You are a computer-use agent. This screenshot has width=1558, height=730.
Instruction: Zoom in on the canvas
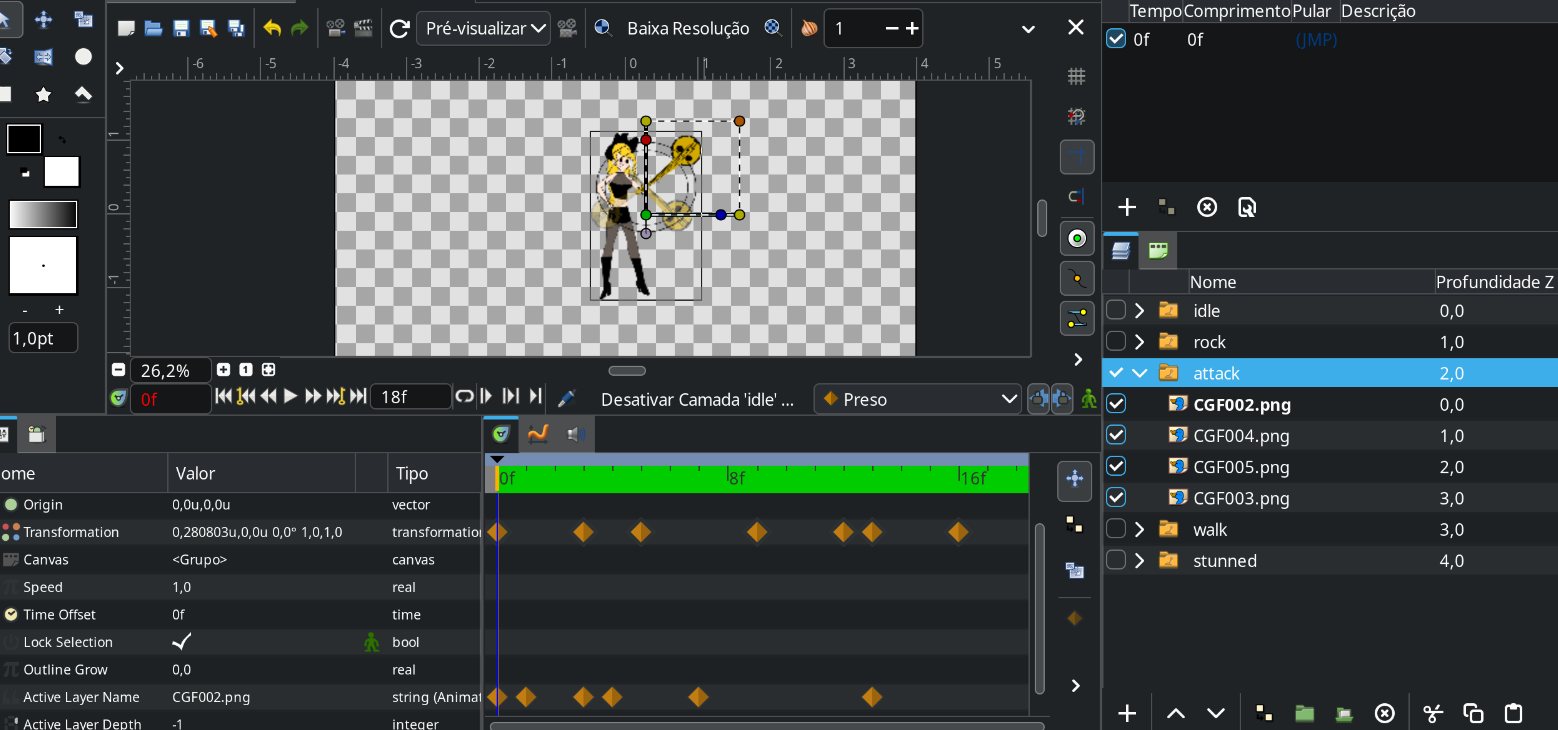coord(224,370)
